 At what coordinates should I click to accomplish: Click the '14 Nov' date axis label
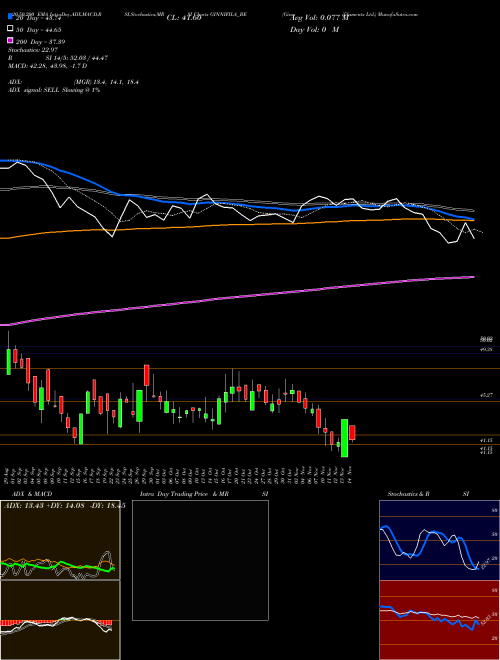pos(350,474)
